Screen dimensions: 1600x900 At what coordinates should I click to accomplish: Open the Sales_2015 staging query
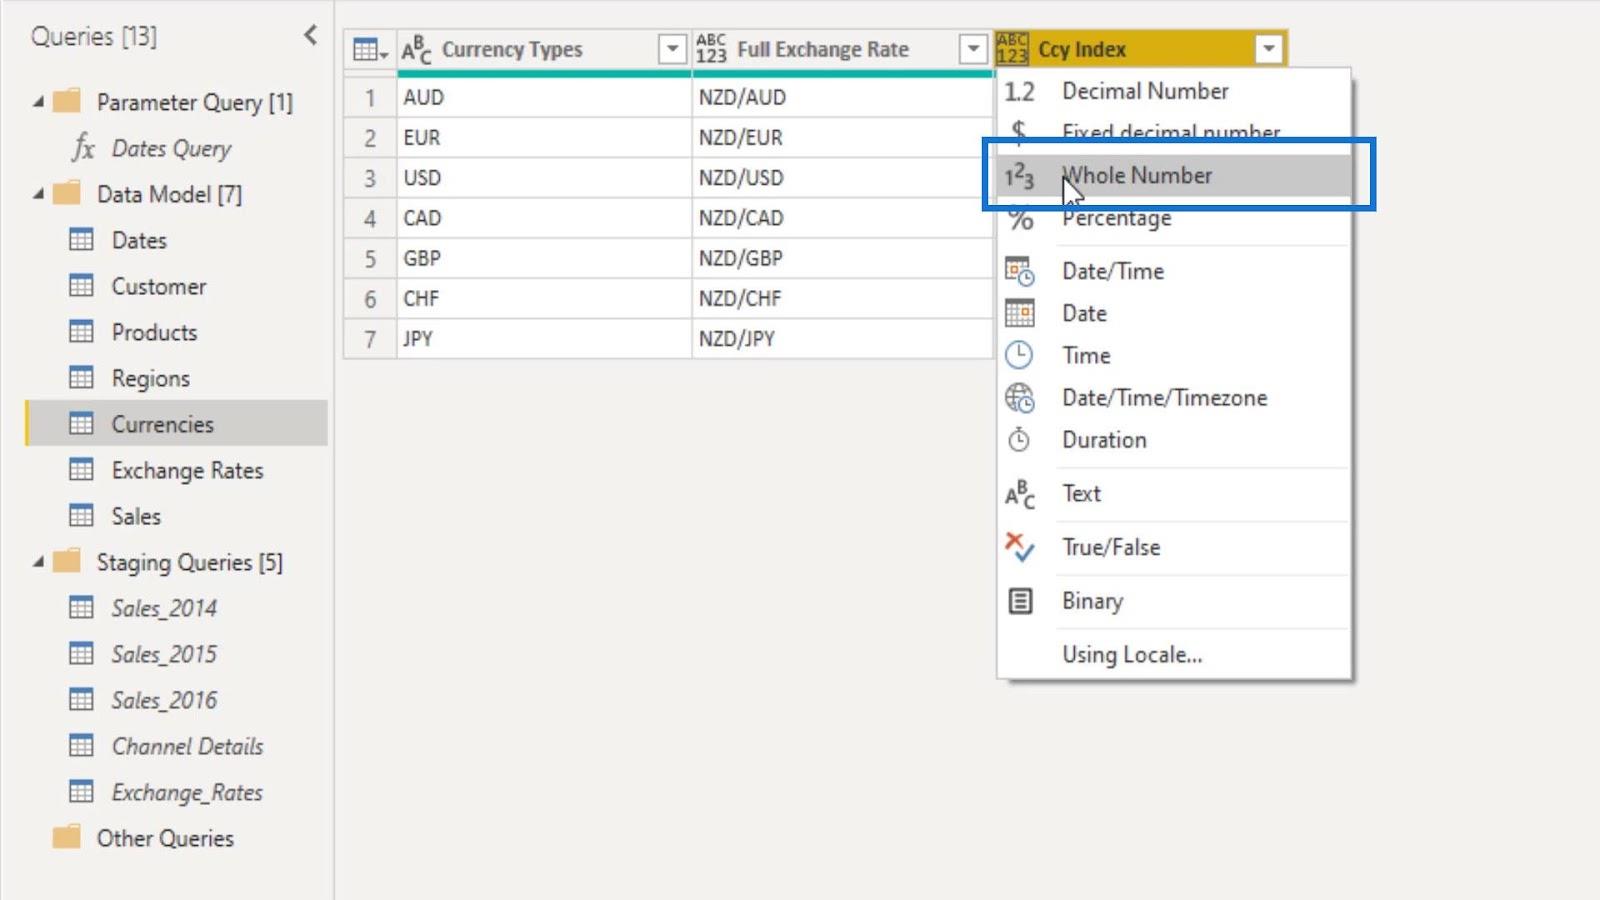pyautogui.click(x=164, y=654)
